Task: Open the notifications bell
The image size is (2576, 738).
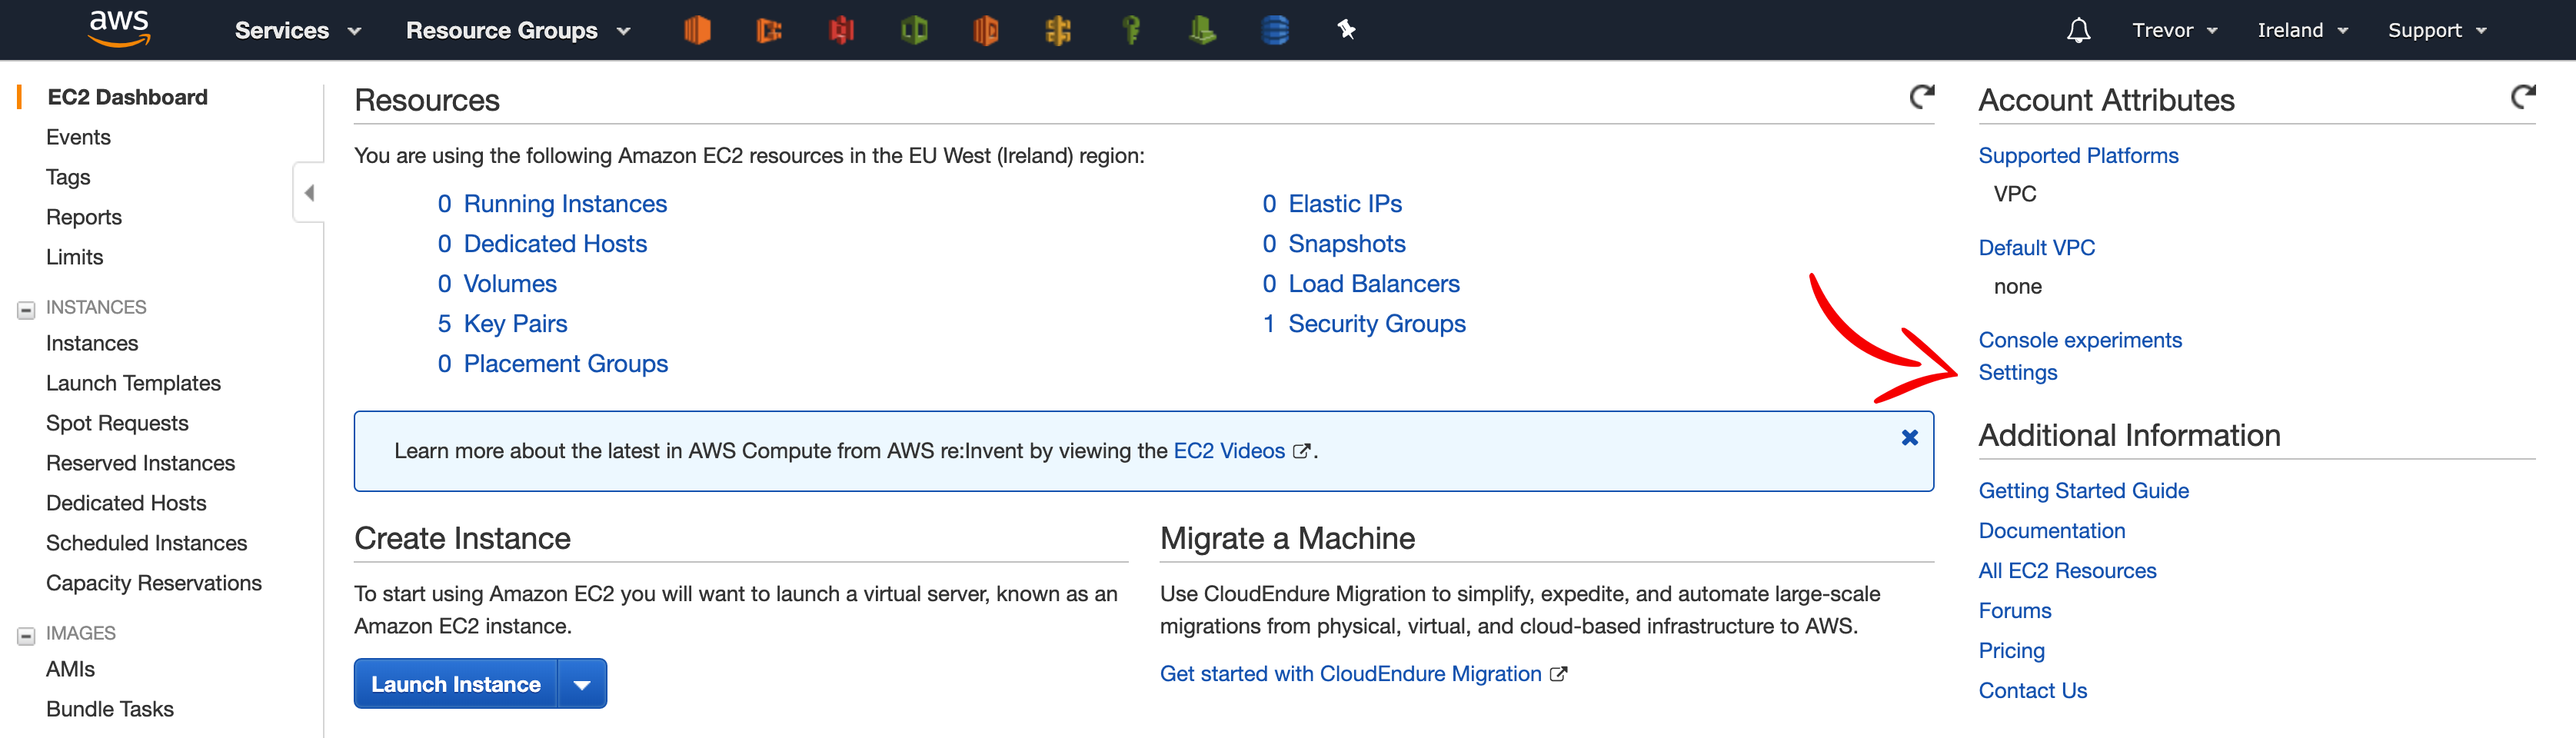Action: (x=2079, y=31)
